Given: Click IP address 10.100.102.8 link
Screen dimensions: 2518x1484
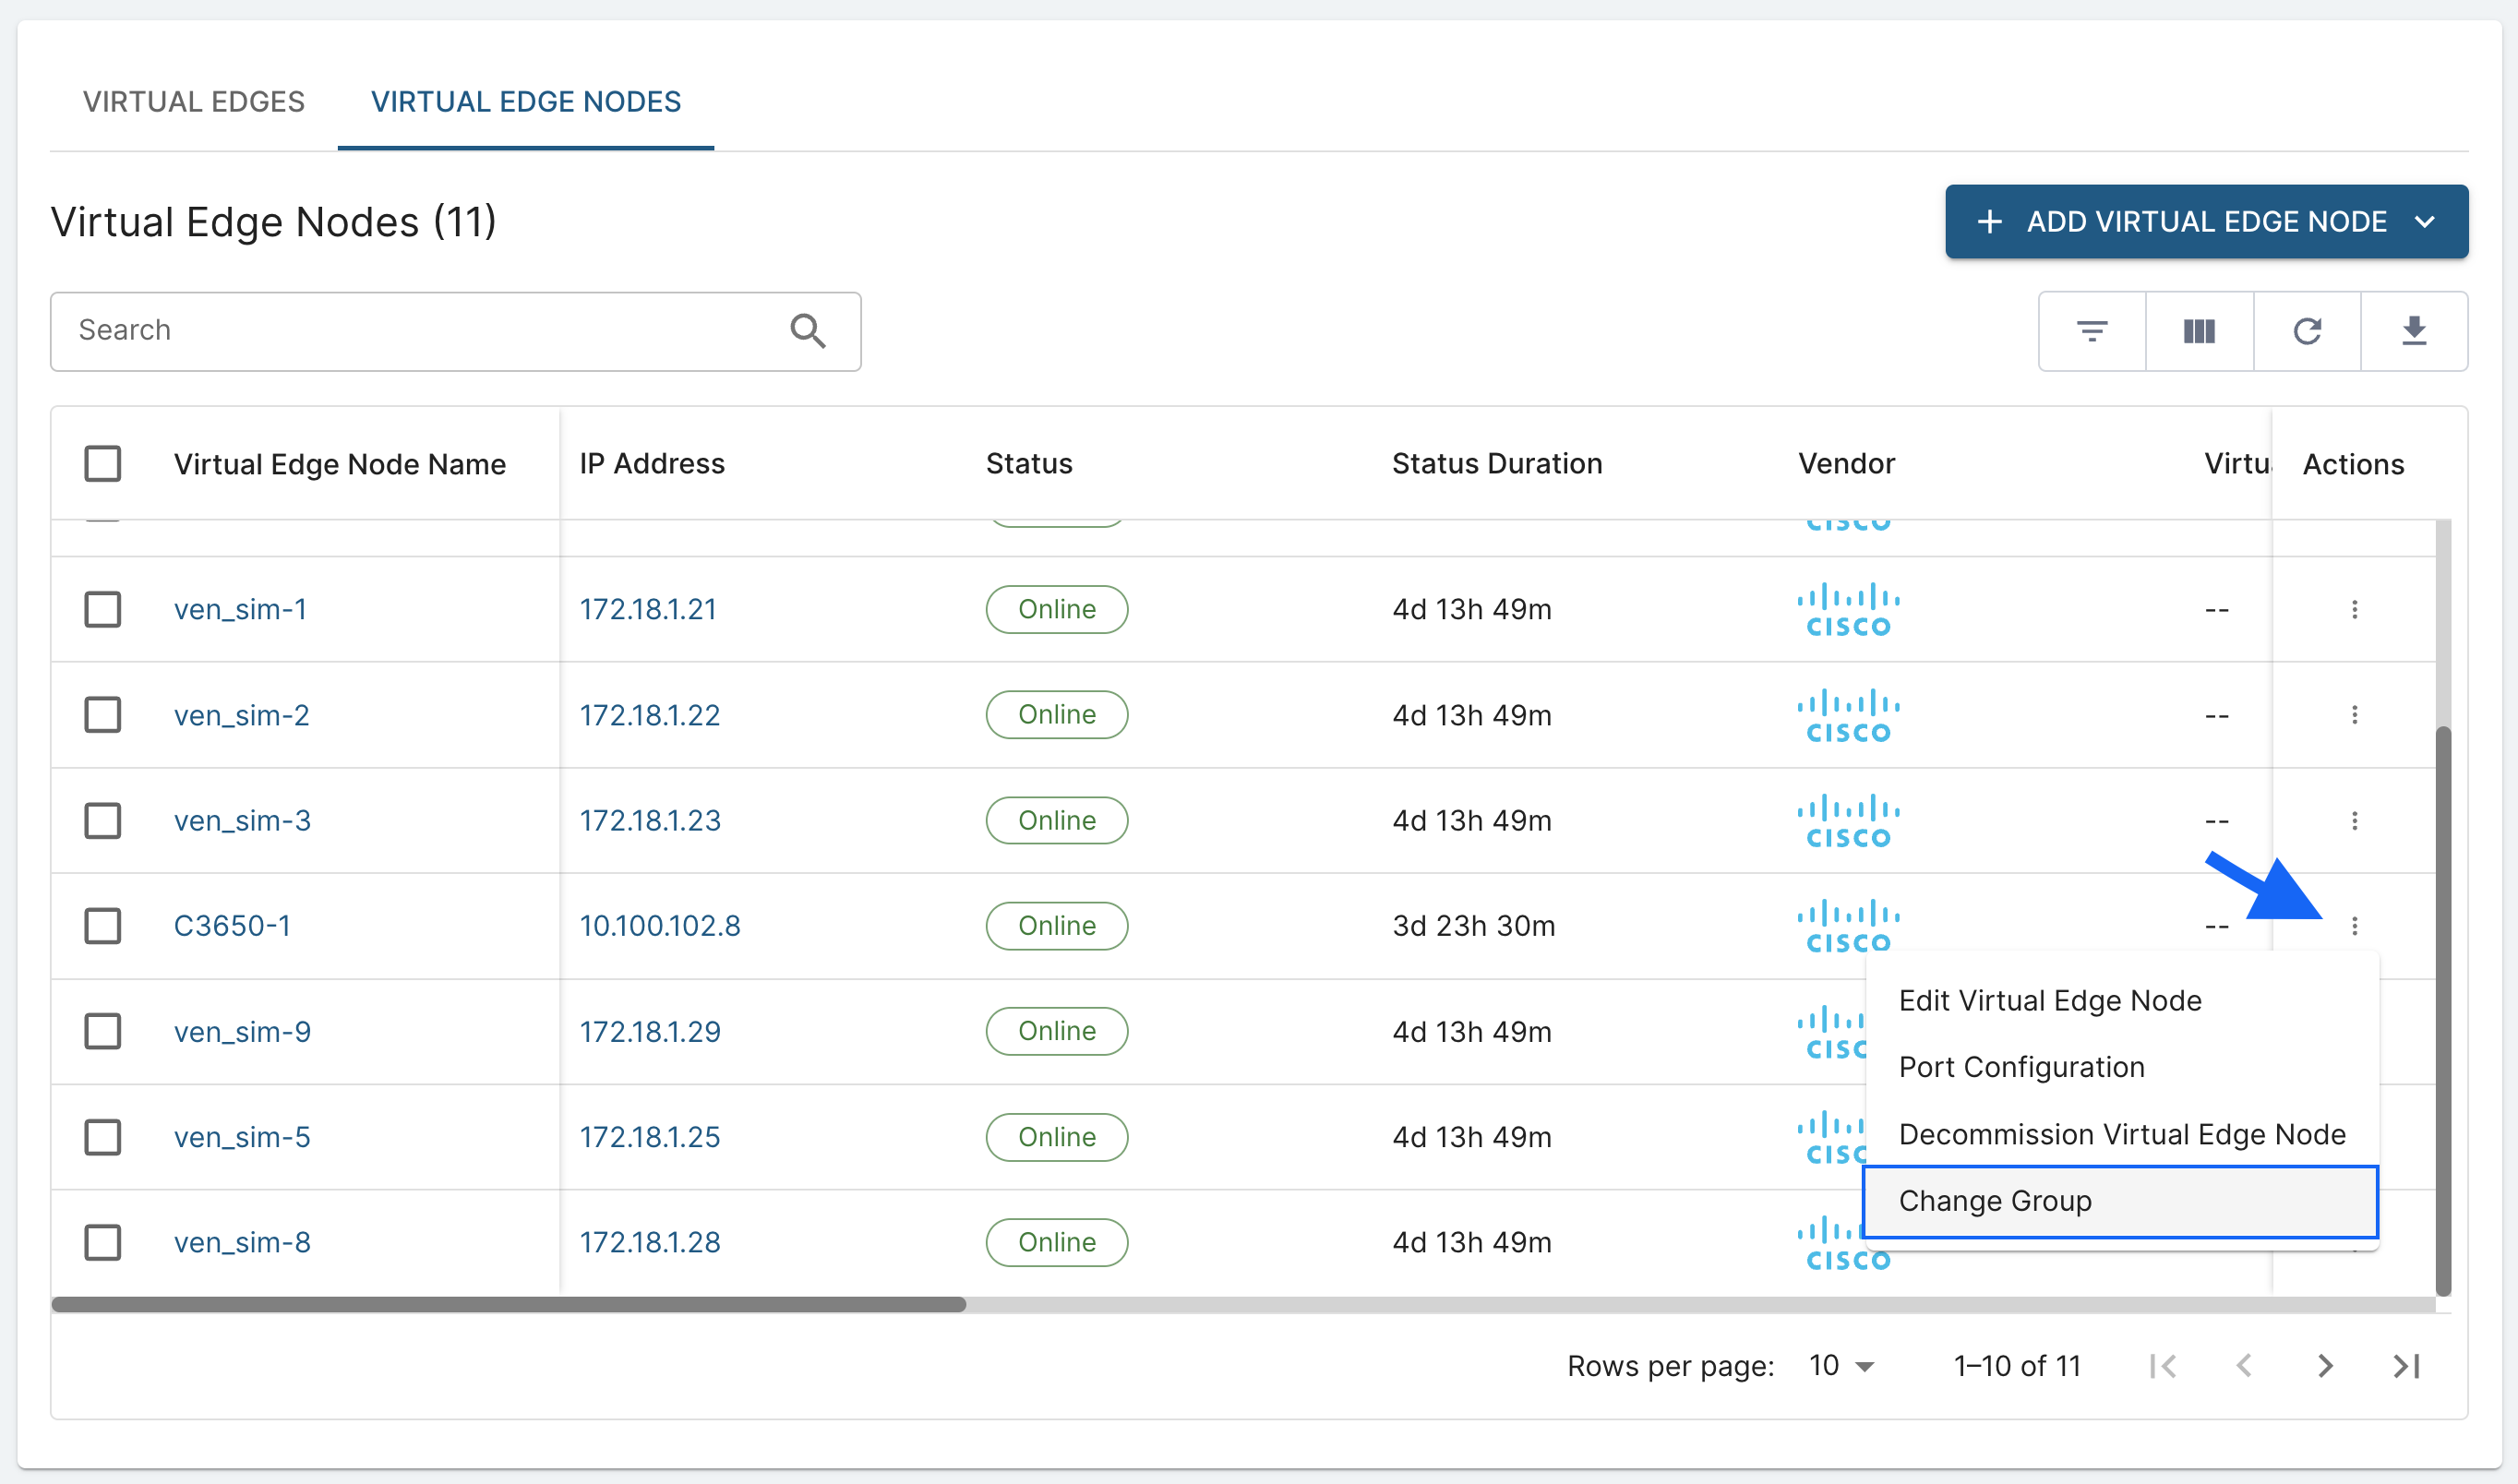Looking at the screenshot, I should (660, 926).
